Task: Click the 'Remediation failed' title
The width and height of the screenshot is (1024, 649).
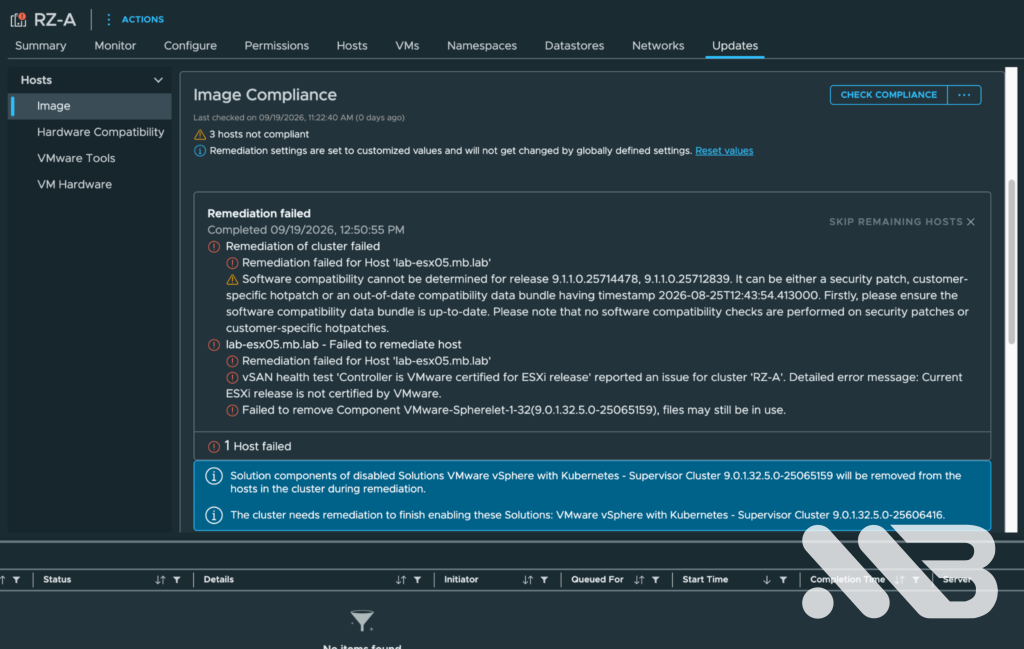Action: (x=259, y=214)
